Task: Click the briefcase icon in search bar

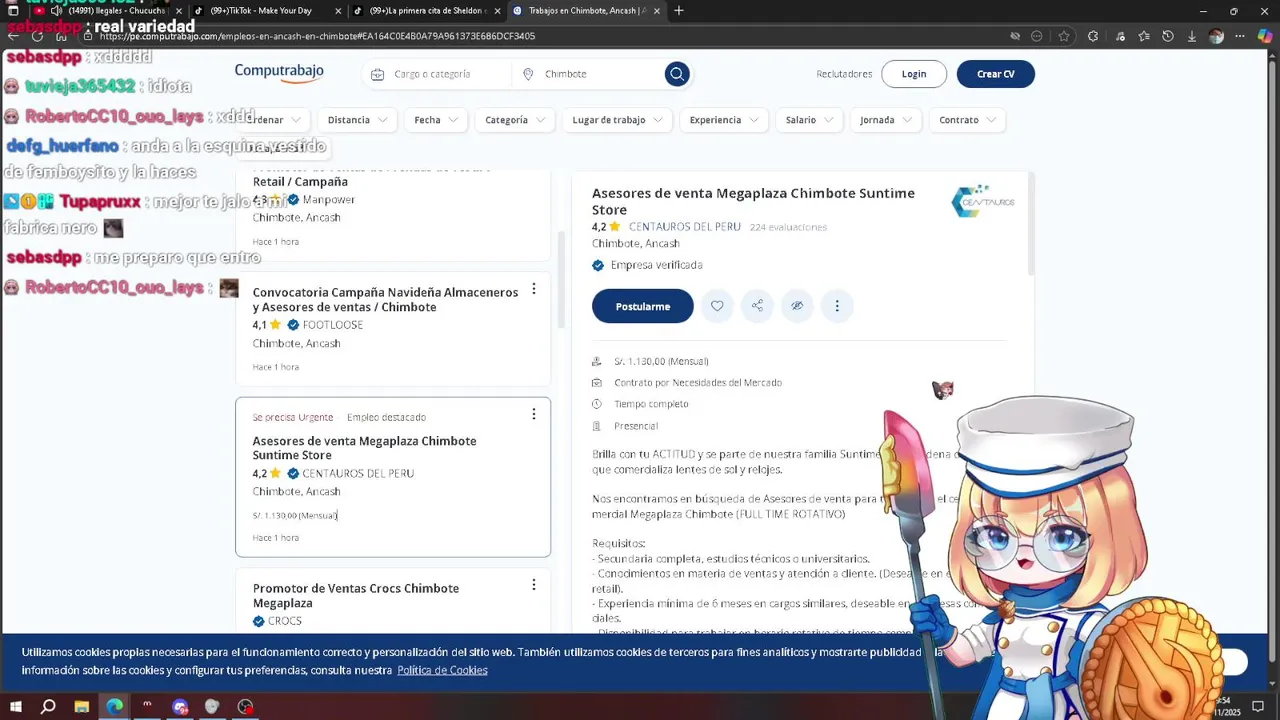Action: click(x=377, y=74)
